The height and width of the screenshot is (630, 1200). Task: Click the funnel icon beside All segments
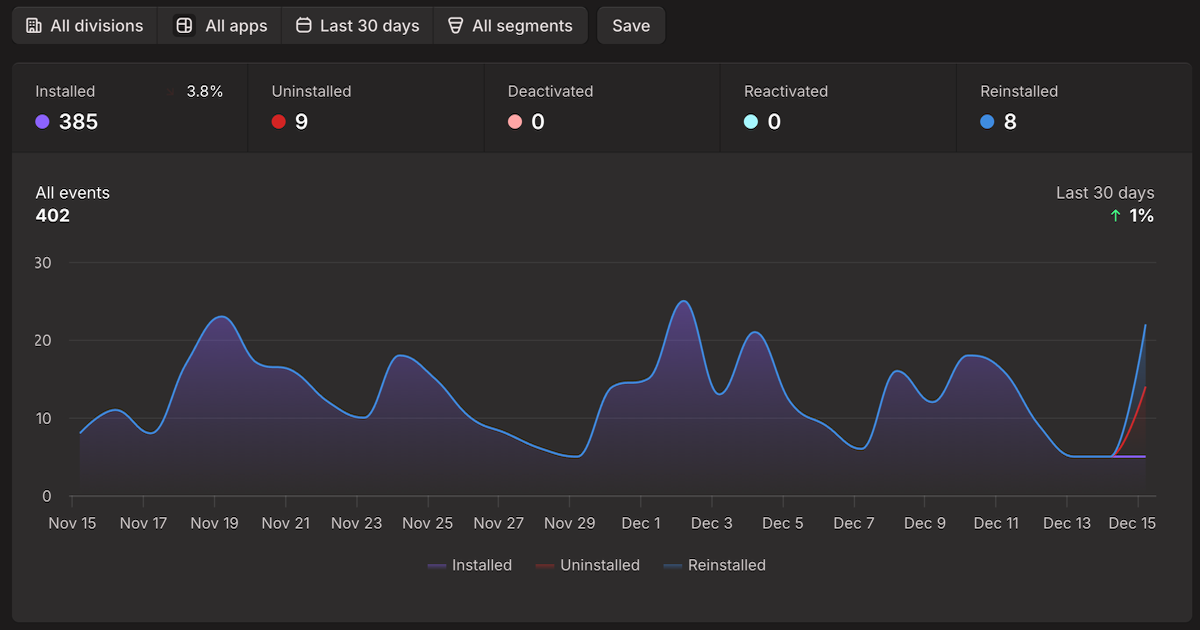(455, 26)
